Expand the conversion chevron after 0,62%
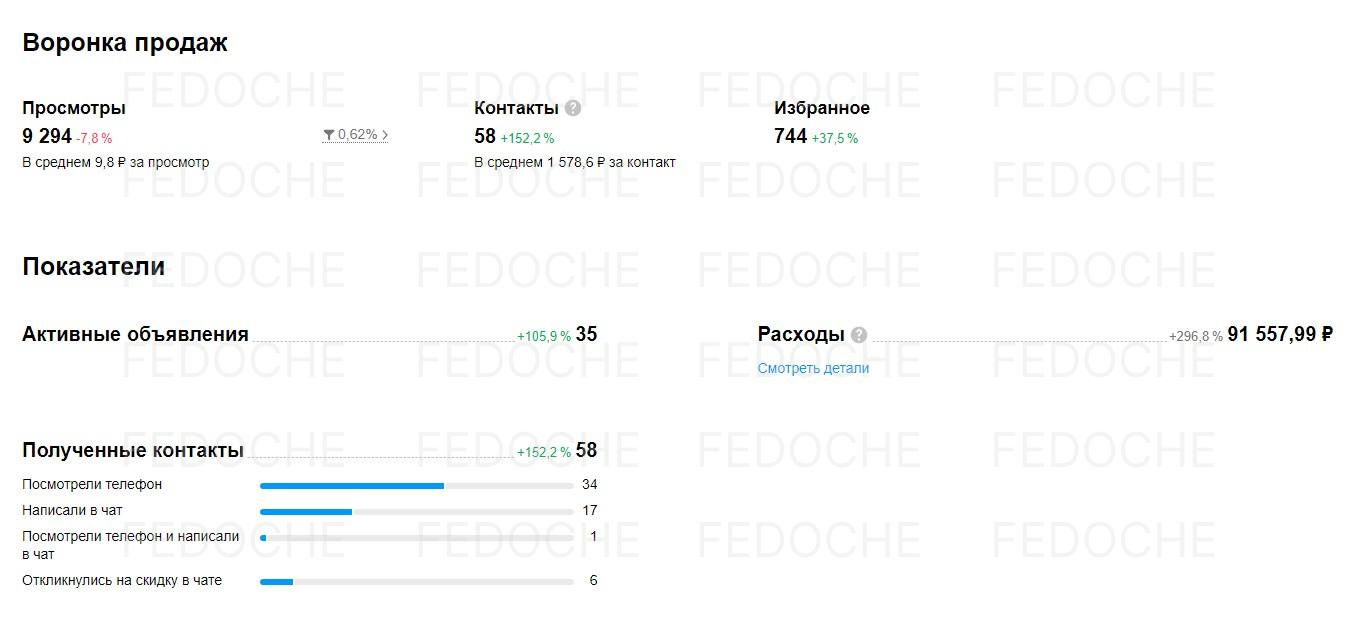The image size is (1356, 630). click(385, 134)
